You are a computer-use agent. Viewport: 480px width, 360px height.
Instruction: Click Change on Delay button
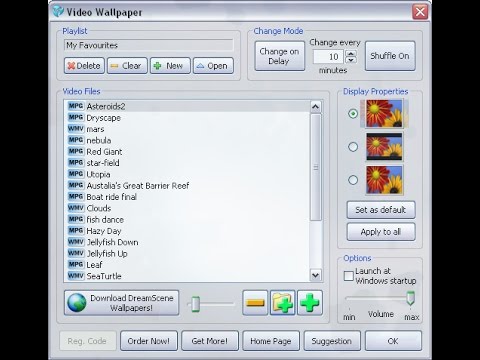(x=279, y=56)
